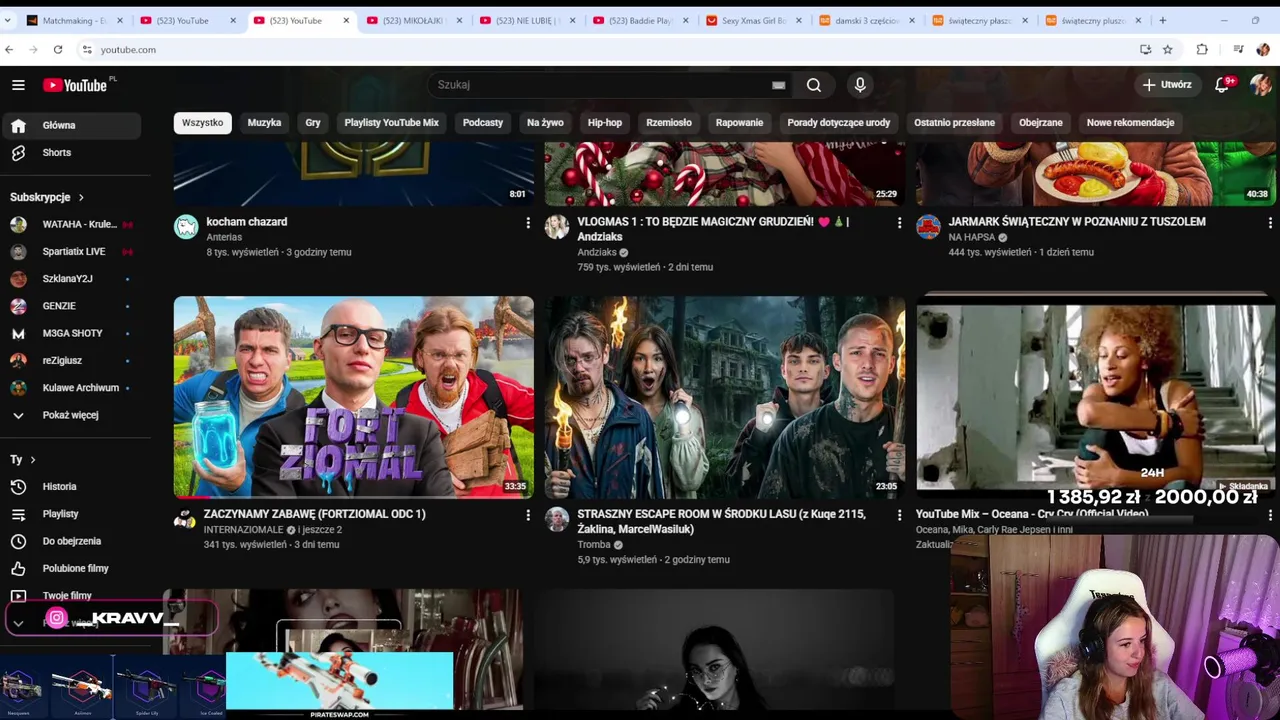Open Polubione filmy liked videos
Screen dimensions: 1280x720
click(70, 568)
